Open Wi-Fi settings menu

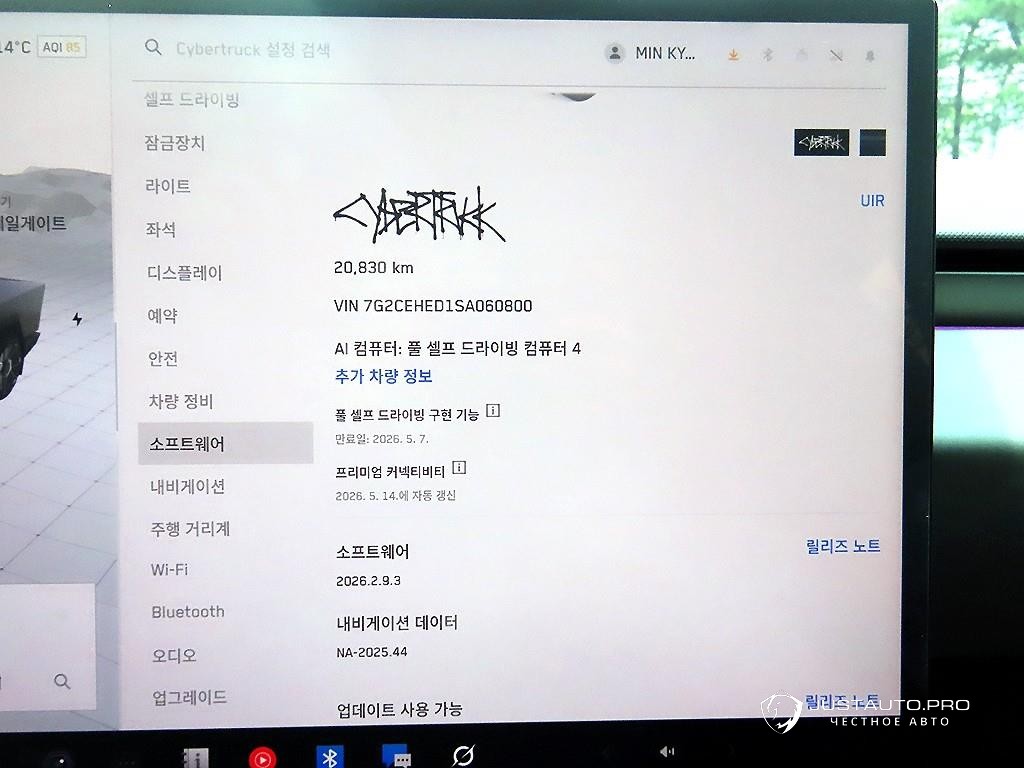pos(169,569)
